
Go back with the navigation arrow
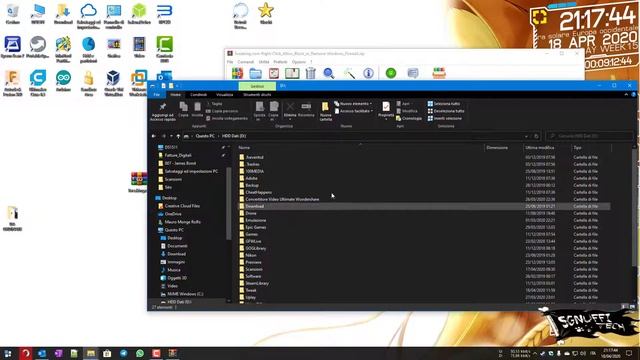[x=154, y=136]
